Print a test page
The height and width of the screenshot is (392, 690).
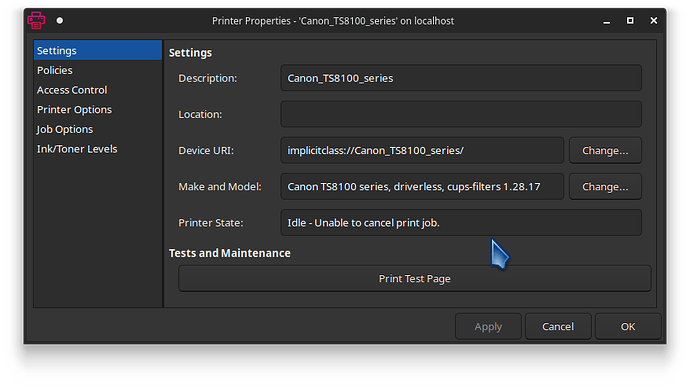pos(415,278)
